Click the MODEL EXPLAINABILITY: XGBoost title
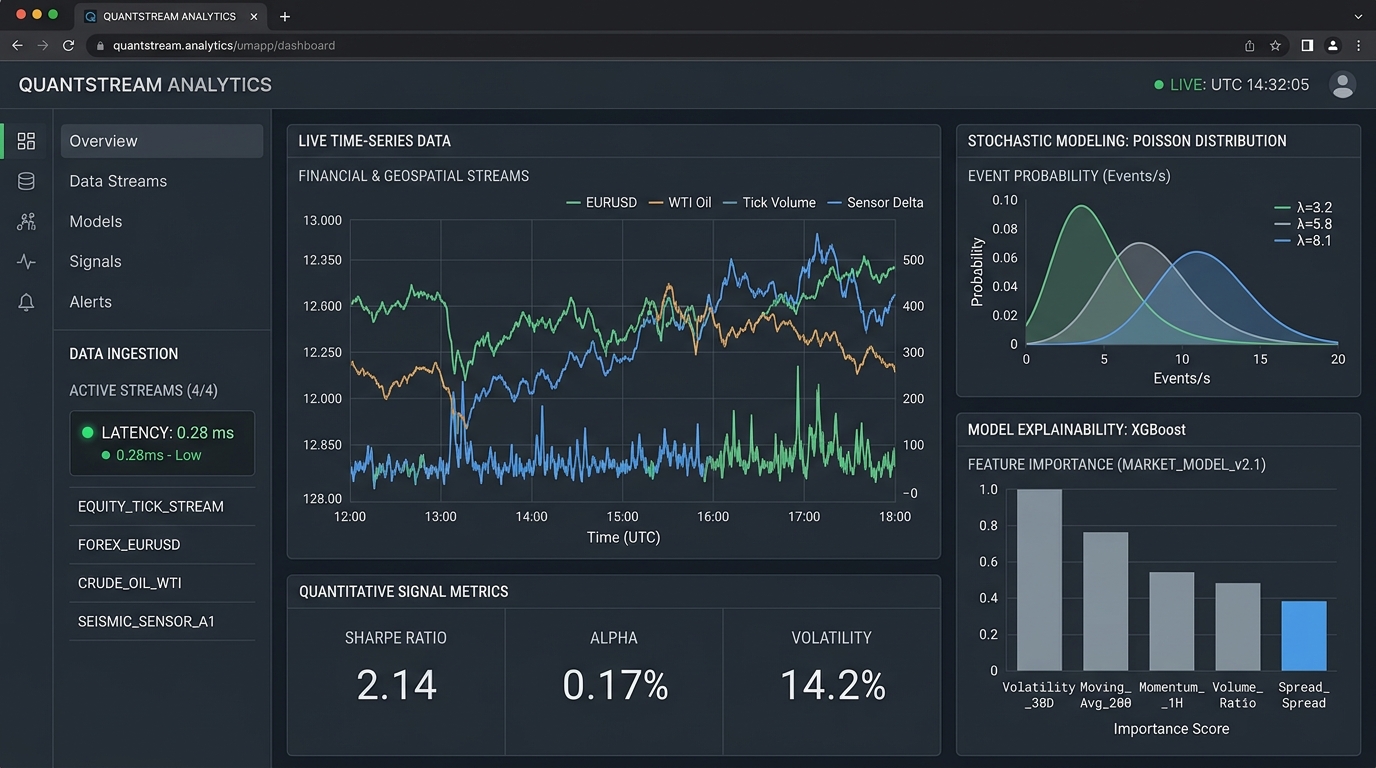This screenshot has height=768, width=1376. coord(1077,430)
